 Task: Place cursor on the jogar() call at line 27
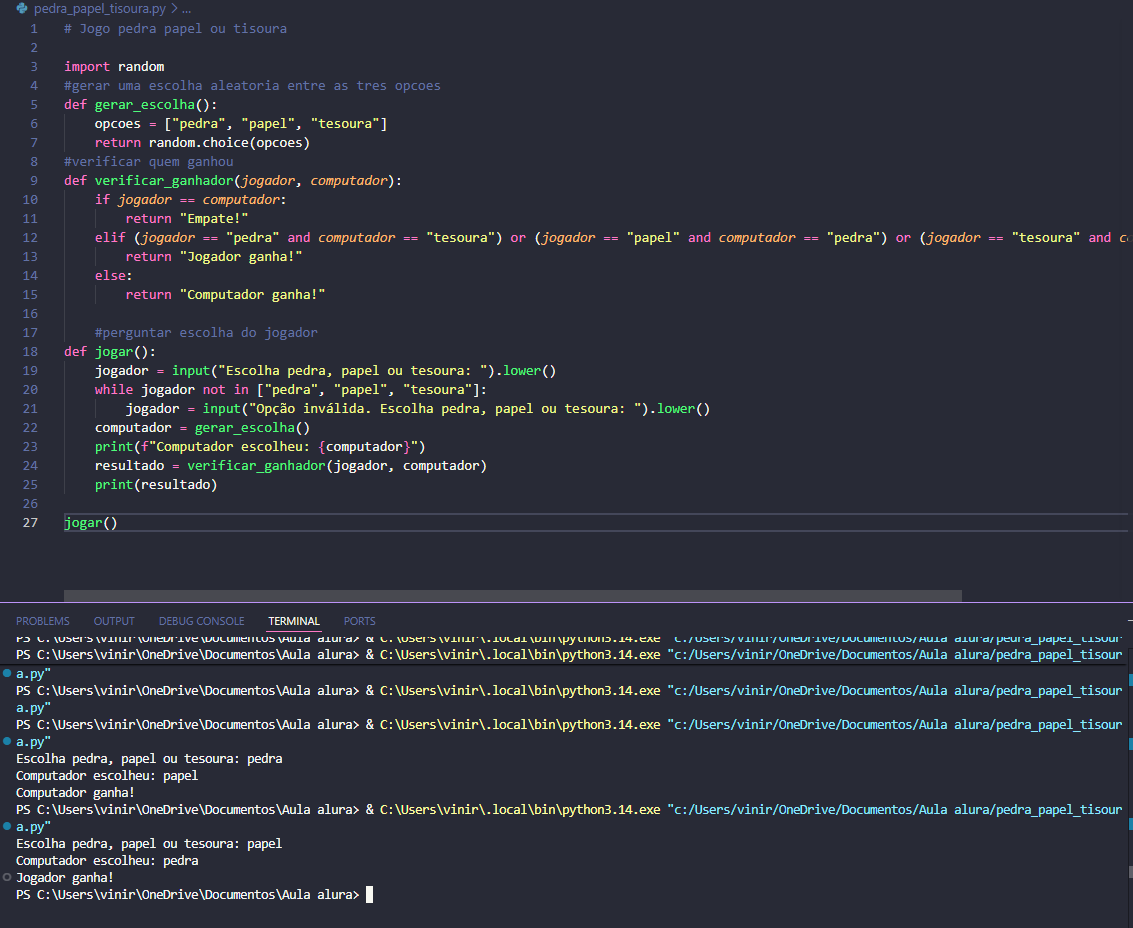click(90, 523)
